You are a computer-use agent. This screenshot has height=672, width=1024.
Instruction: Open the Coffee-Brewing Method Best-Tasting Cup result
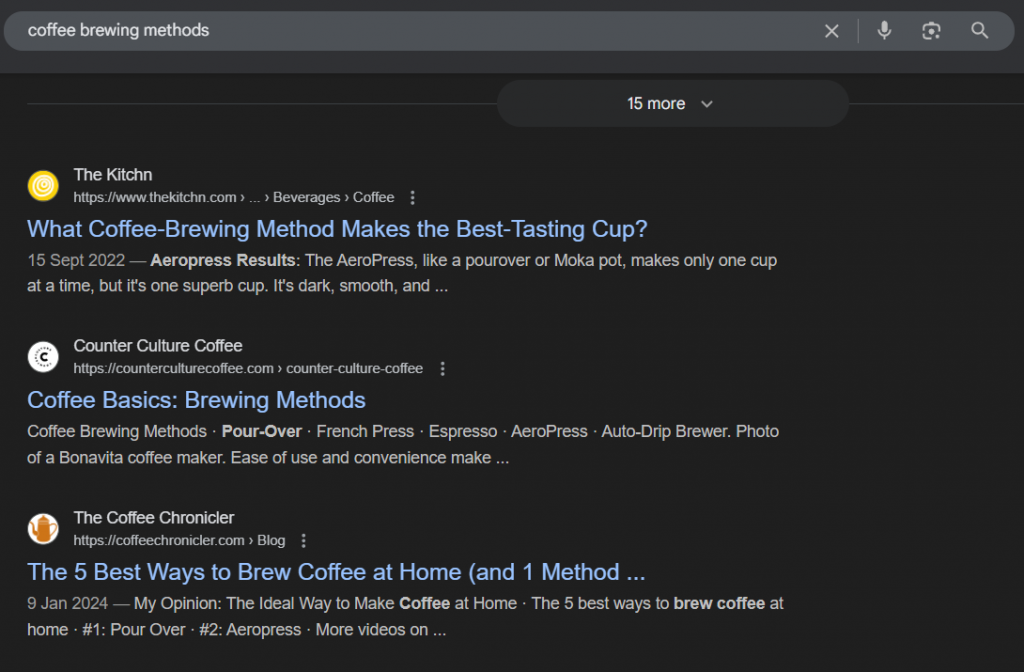click(337, 228)
